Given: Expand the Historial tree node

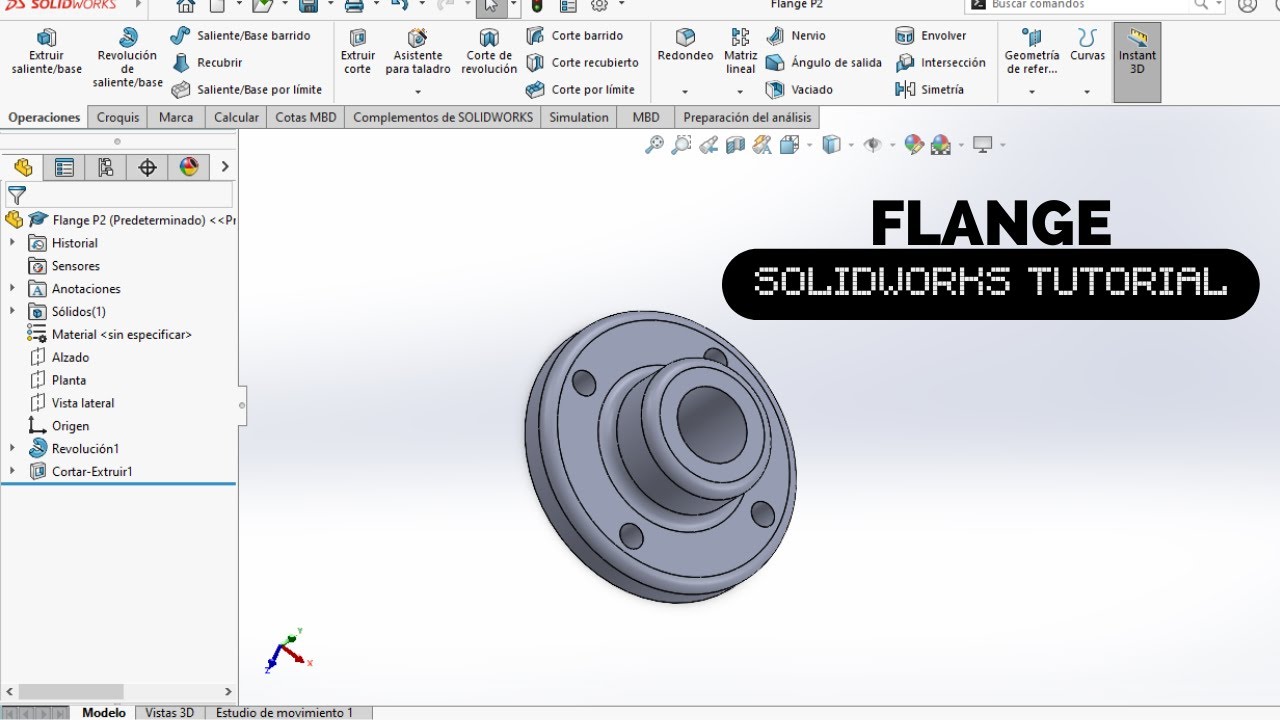Looking at the screenshot, I should tap(12, 243).
